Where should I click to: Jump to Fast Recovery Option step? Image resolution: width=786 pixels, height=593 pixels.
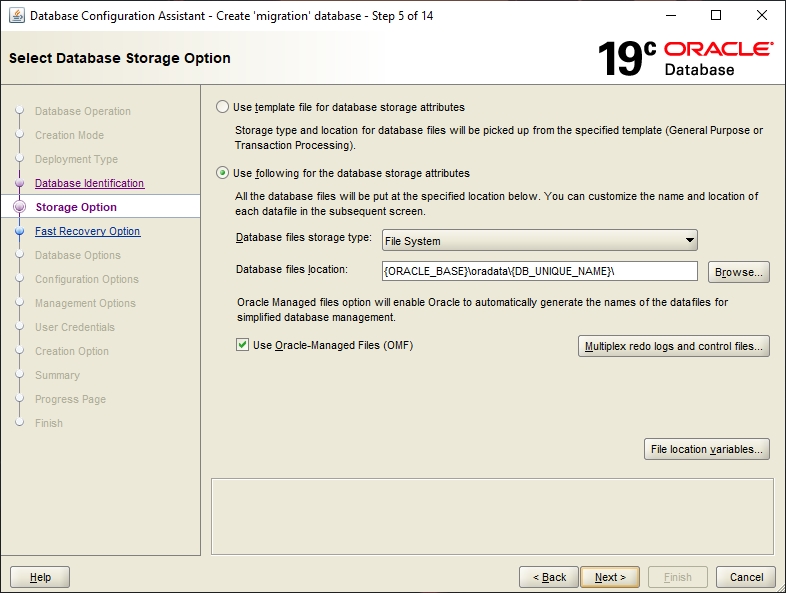(87, 231)
